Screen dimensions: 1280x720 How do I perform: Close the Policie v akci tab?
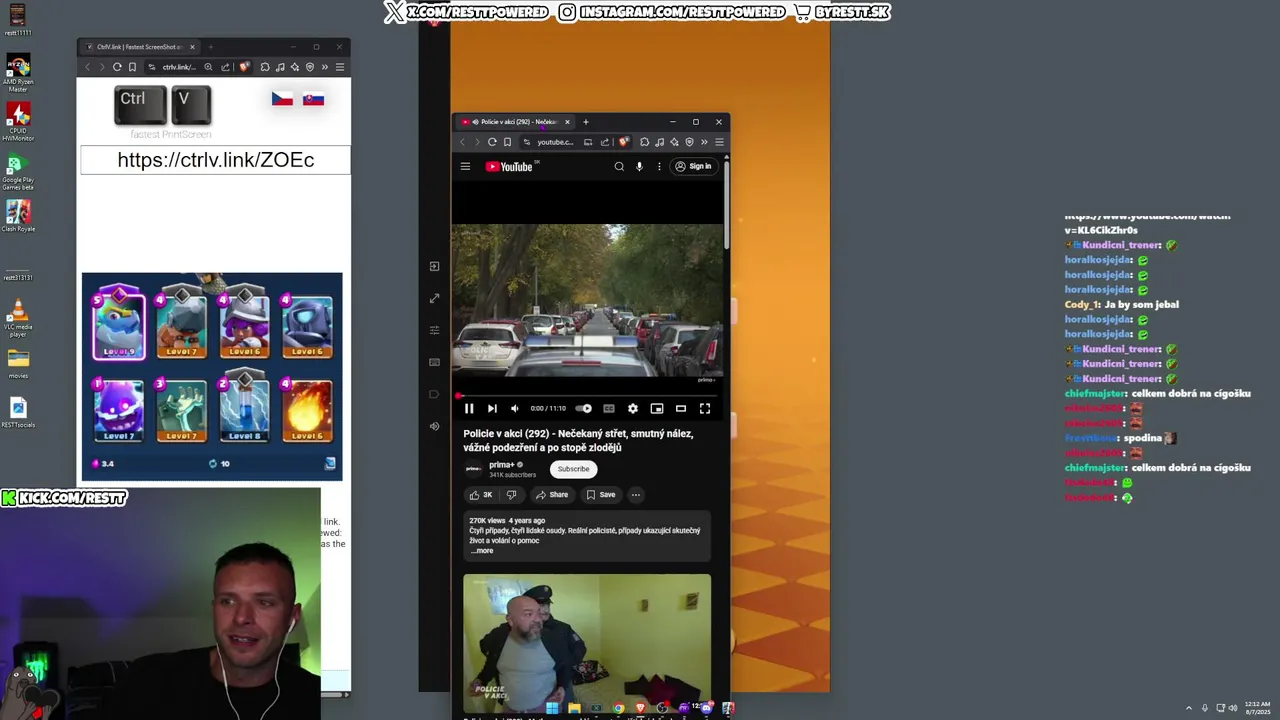tap(567, 122)
